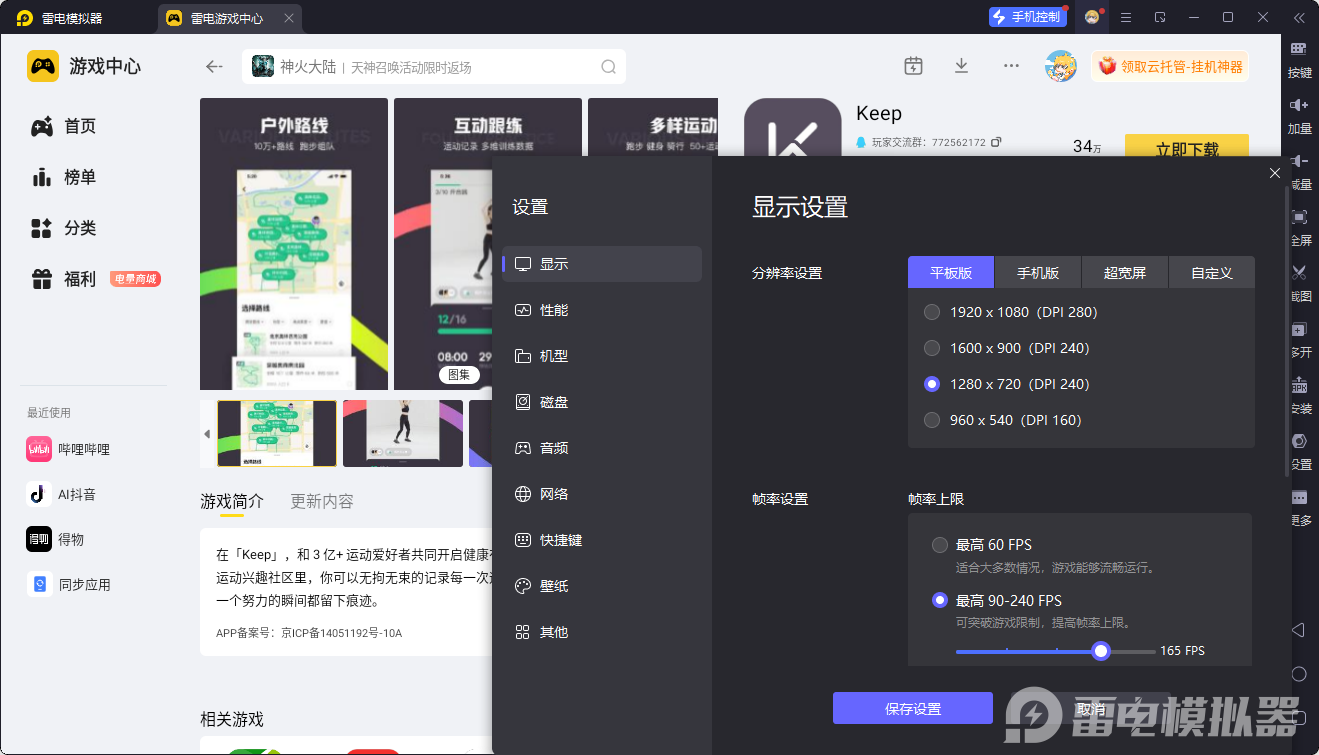
Task: Open the 性能 settings section
Action: [x=553, y=310]
